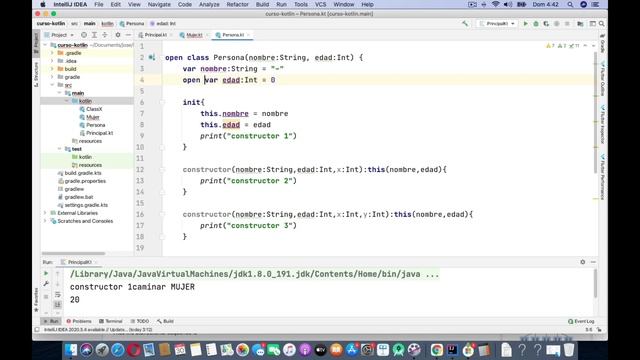The width and height of the screenshot is (640, 360).
Task: Toggle the Favorites tool window side tab
Action: (36, 300)
